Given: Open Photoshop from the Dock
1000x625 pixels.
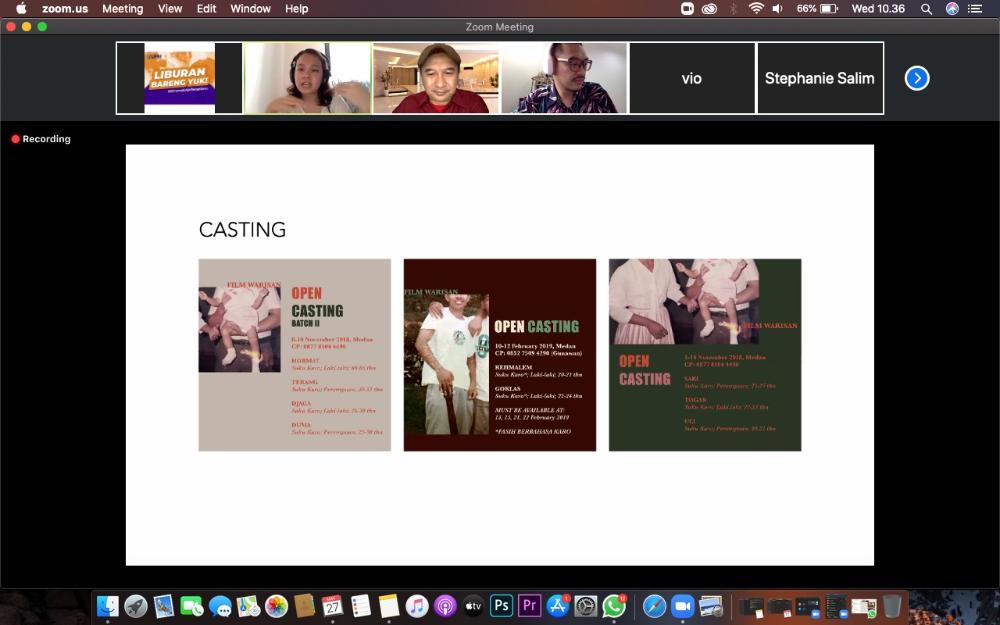Looking at the screenshot, I should tap(502, 606).
